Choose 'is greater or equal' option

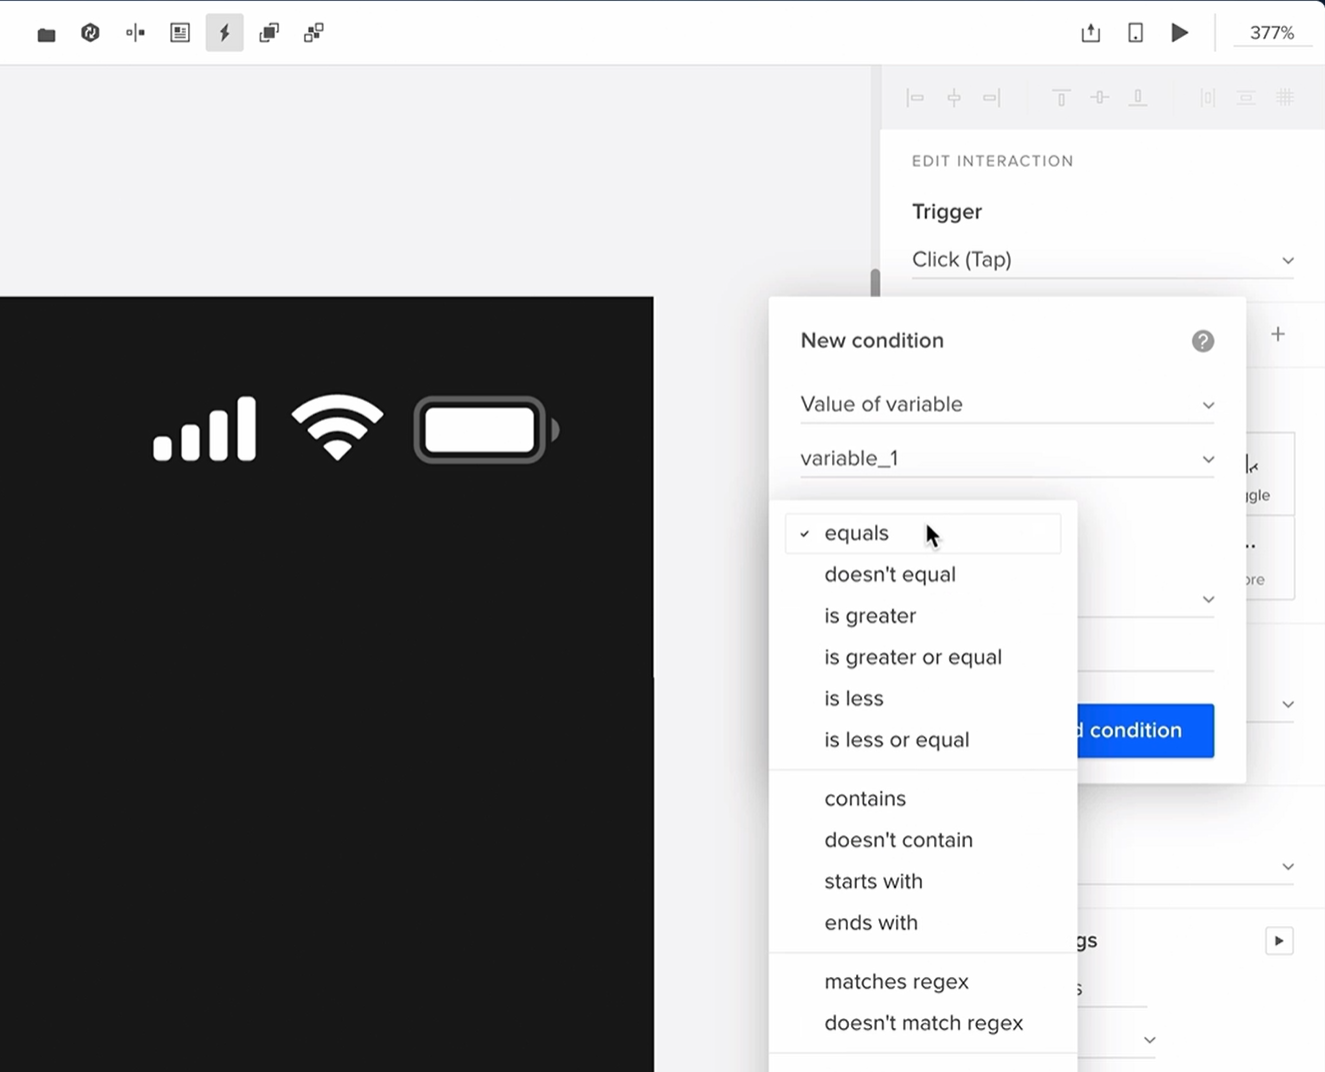pyautogui.click(x=912, y=657)
